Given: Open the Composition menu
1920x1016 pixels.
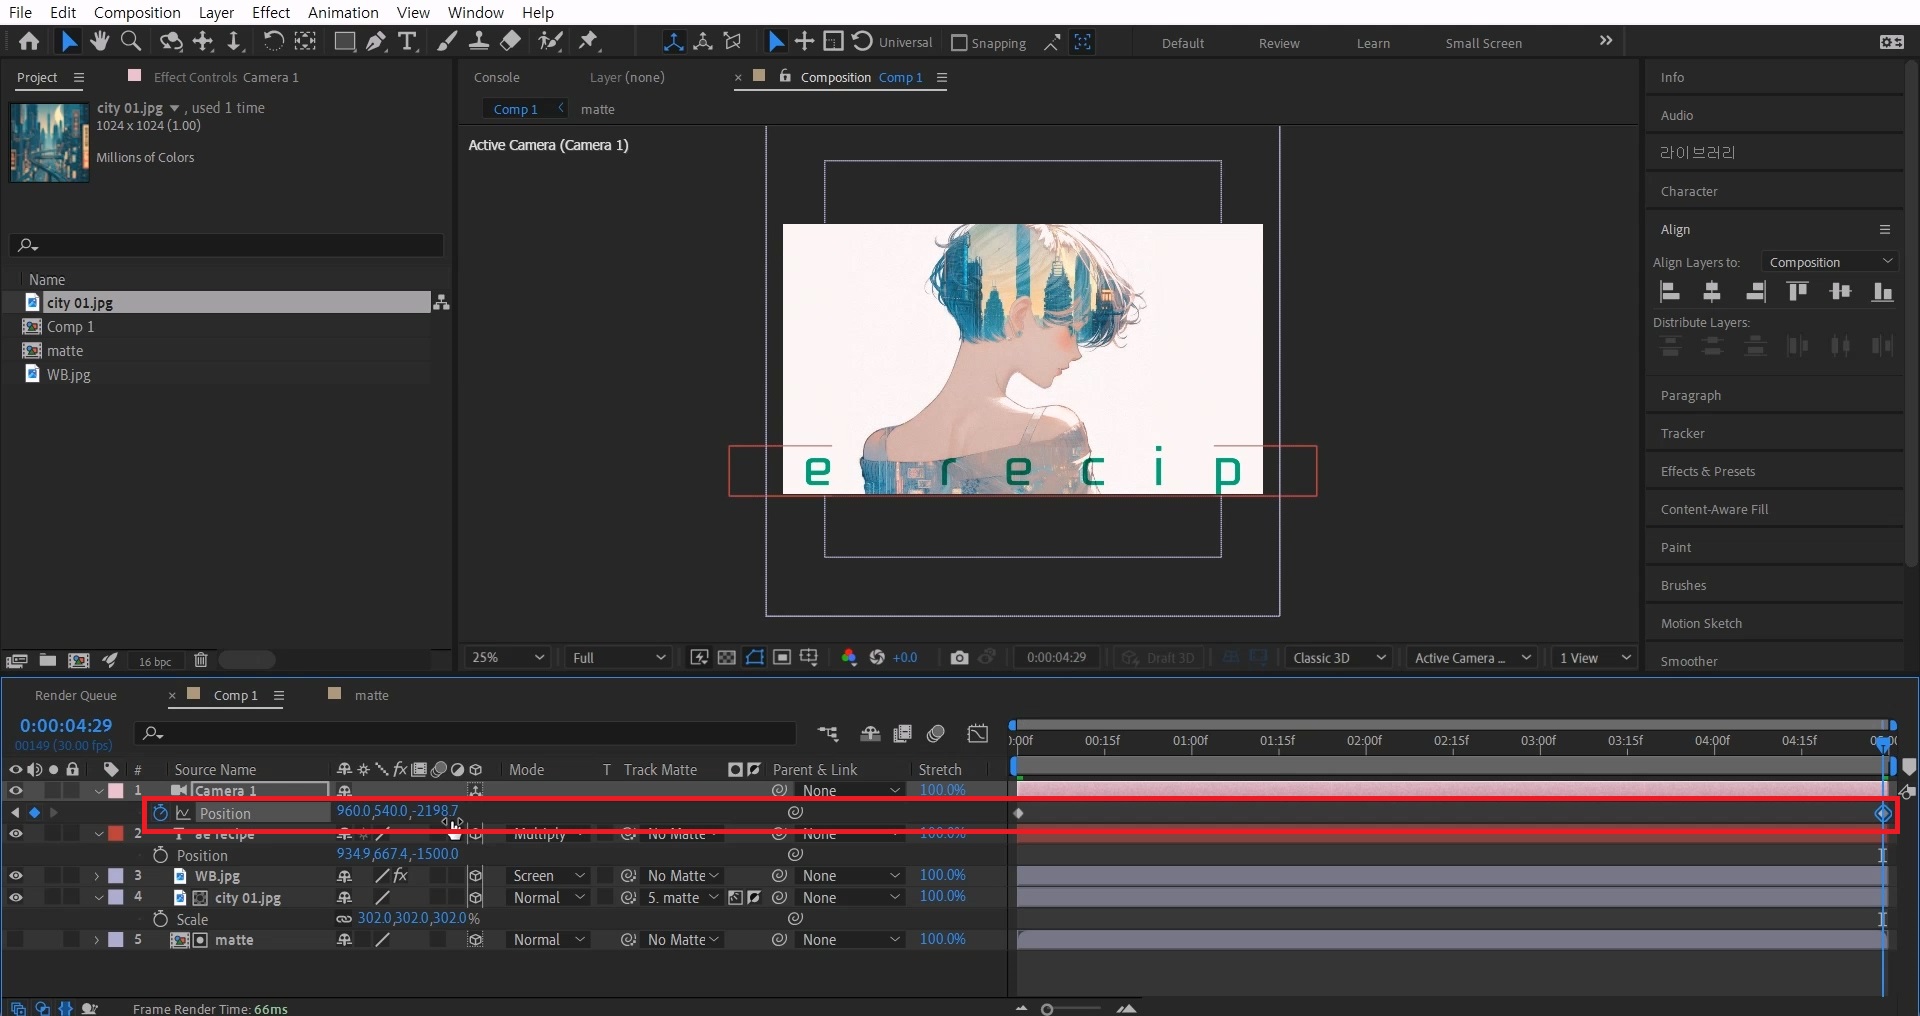Looking at the screenshot, I should tap(137, 12).
